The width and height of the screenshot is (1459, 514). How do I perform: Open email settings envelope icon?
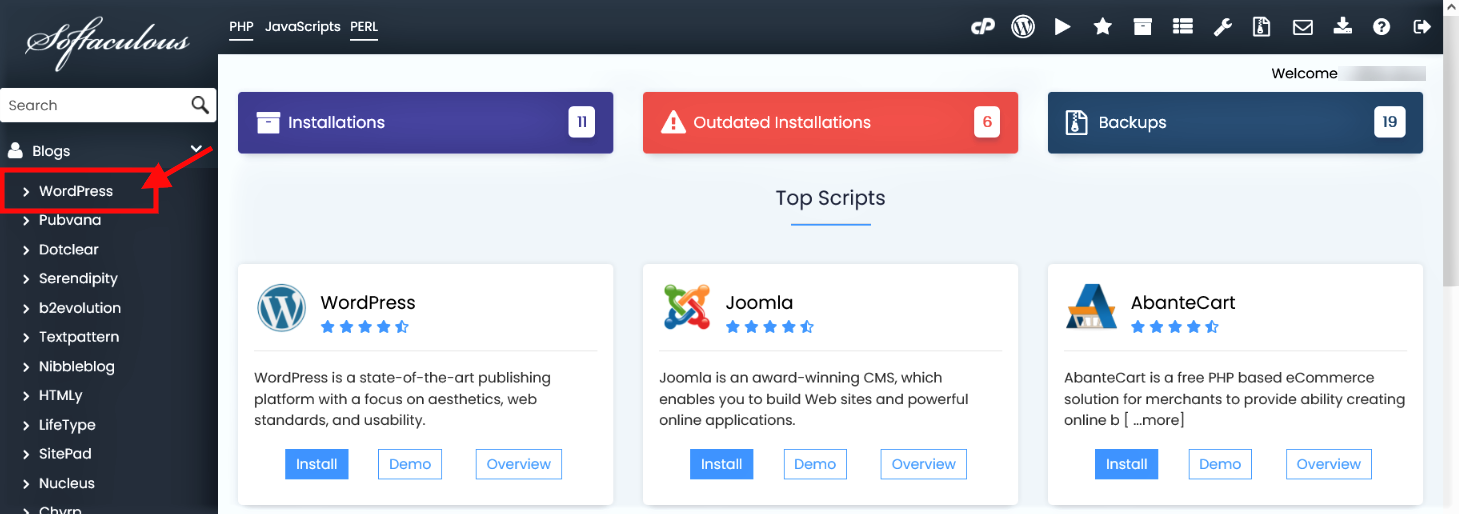[1302, 27]
